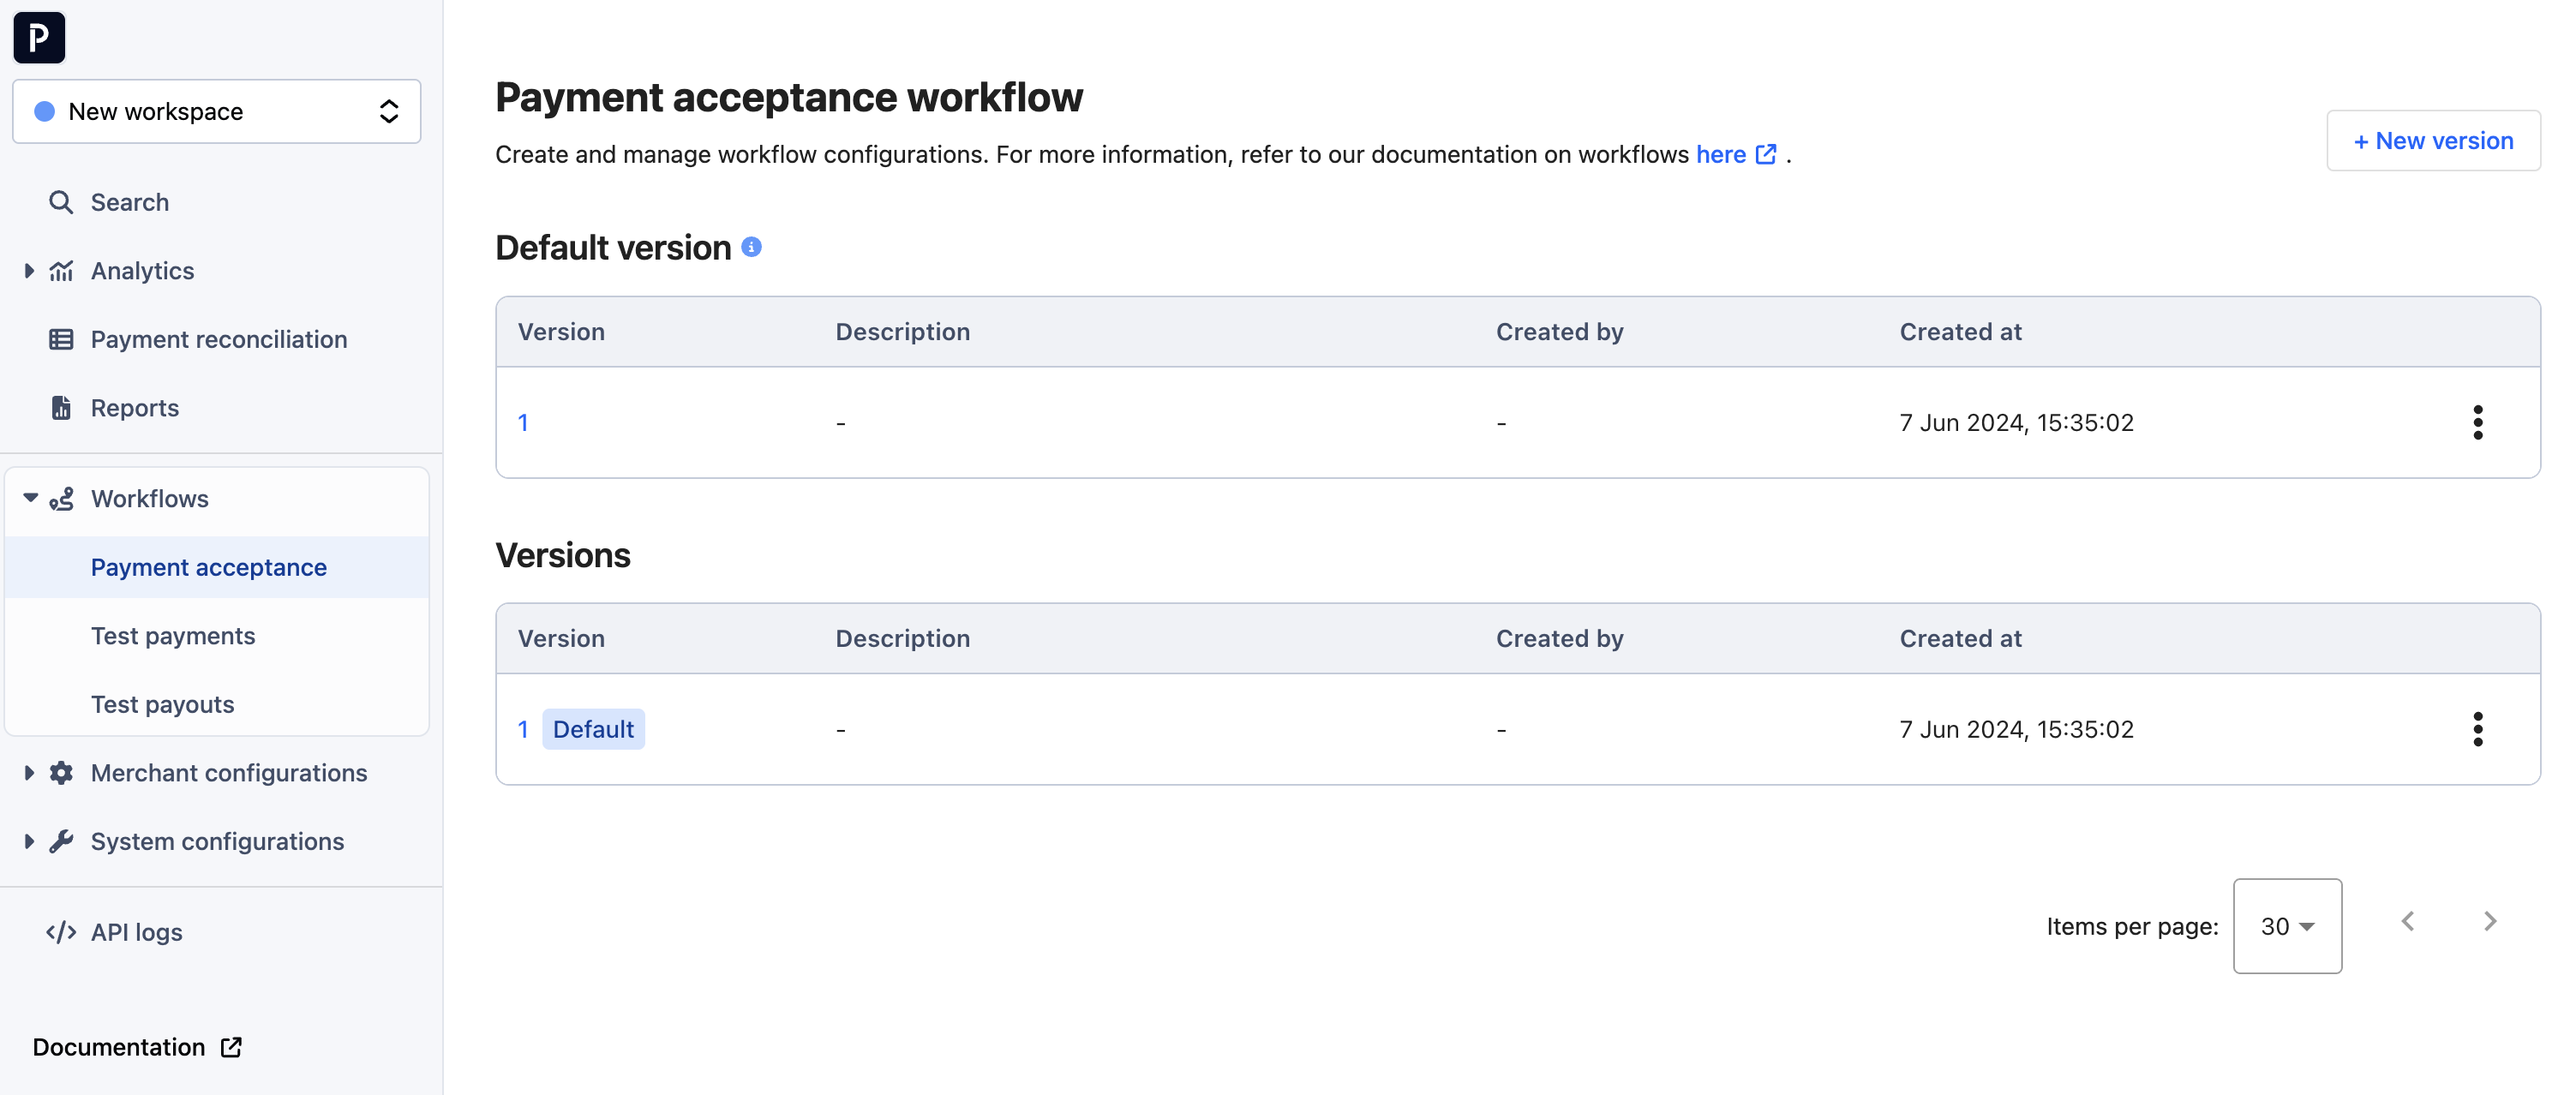Open three-dot menu in Versions table row
The width and height of the screenshot is (2576, 1095).
click(2477, 730)
